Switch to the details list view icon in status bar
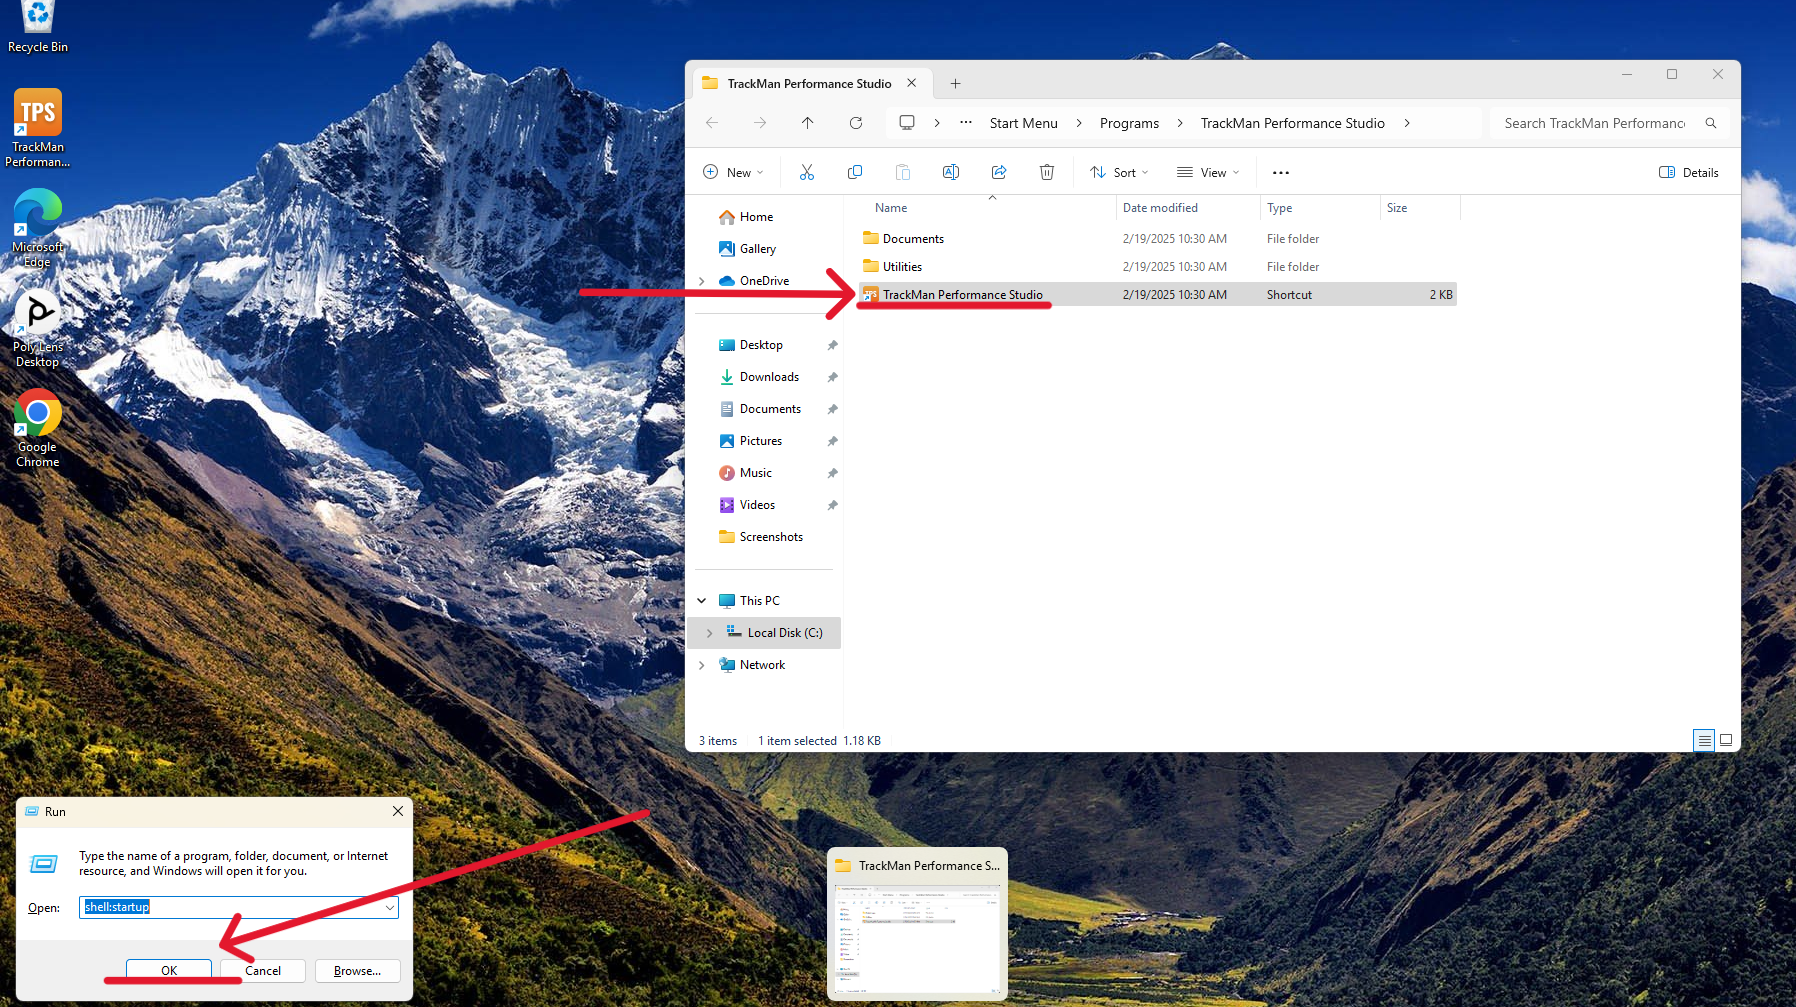1796x1007 pixels. (x=1704, y=740)
